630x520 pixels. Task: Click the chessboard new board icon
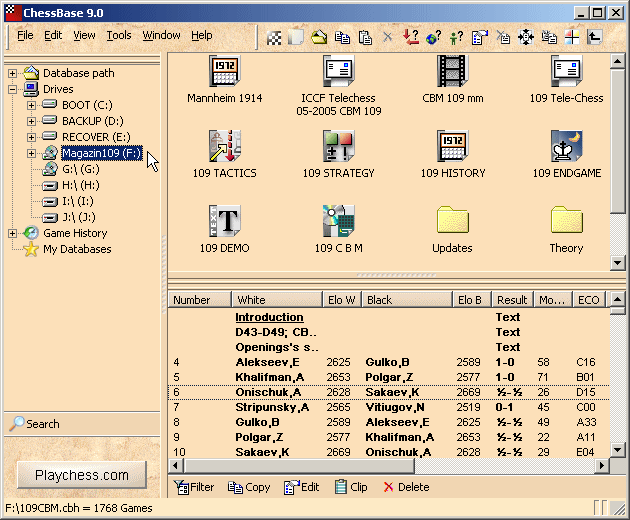(274, 38)
